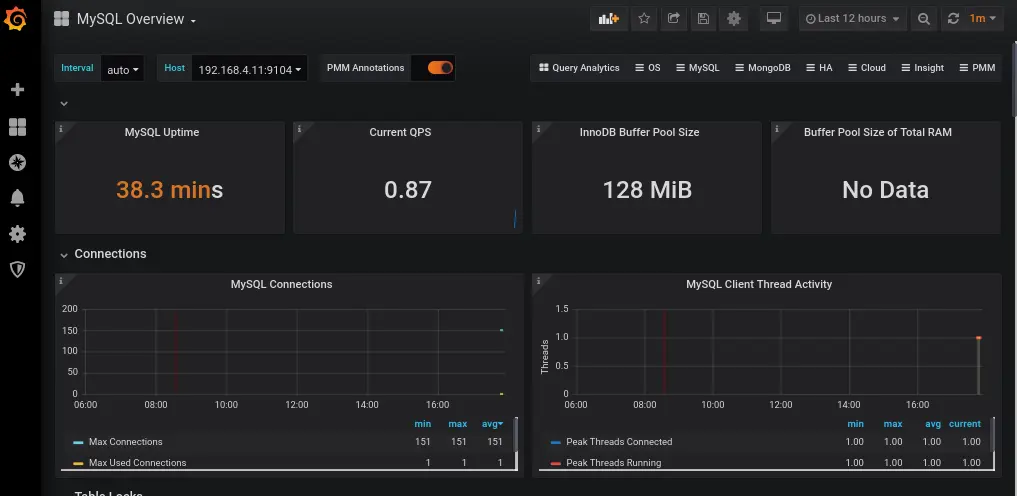Click the Share dashboard icon
The height and width of the screenshot is (496, 1017).
click(x=674, y=19)
